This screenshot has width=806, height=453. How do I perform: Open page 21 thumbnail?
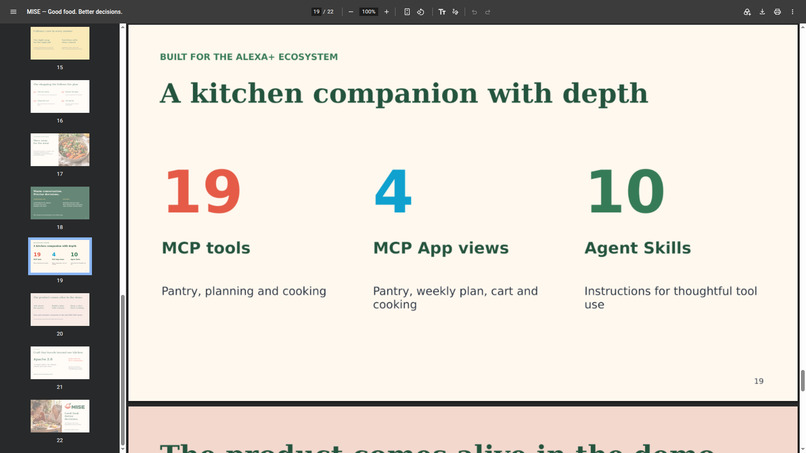(x=60, y=363)
